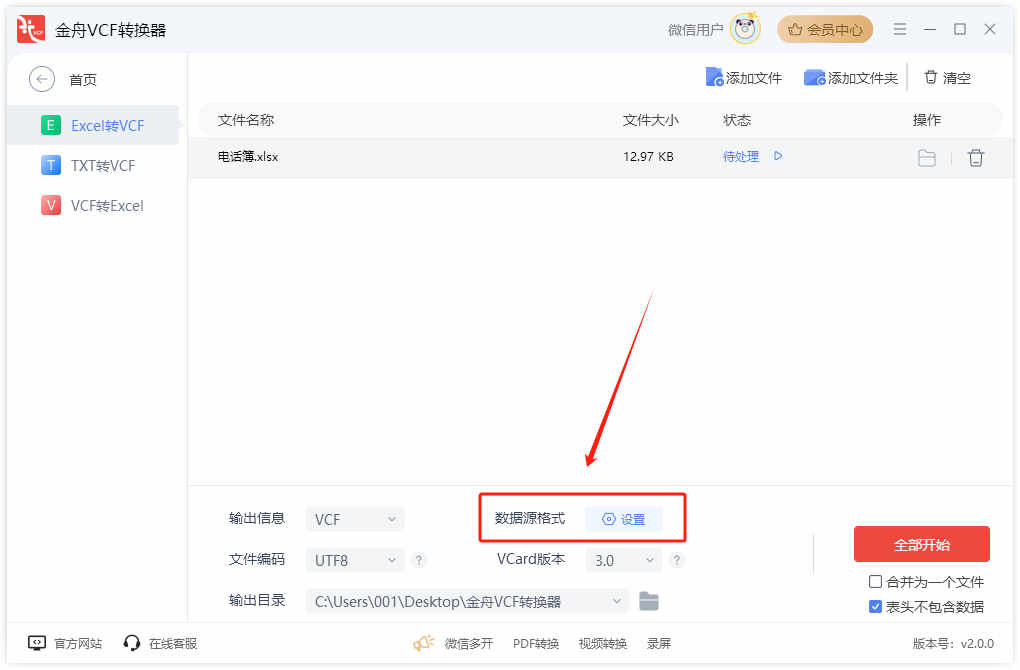This screenshot has width=1020, height=670.
Task: Click the 录屏 link
Action: [658, 643]
